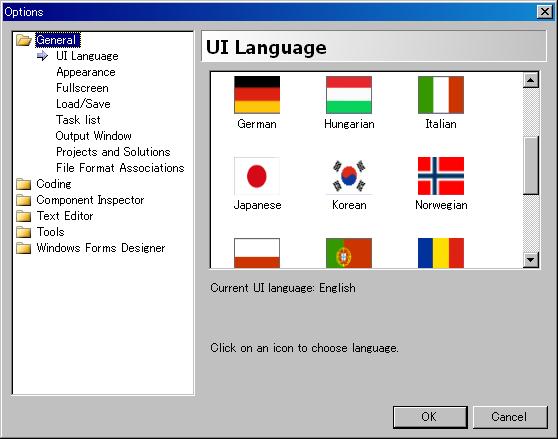Click the Hungarian language label
The width and height of the screenshot is (558, 439).
click(x=349, y=124)
